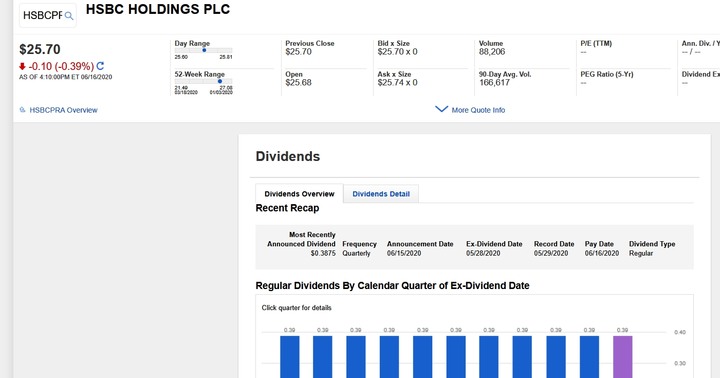Click the Announcement Date 06/15/2020
This screenshot has height=378, width=720.
pos(404,253)
